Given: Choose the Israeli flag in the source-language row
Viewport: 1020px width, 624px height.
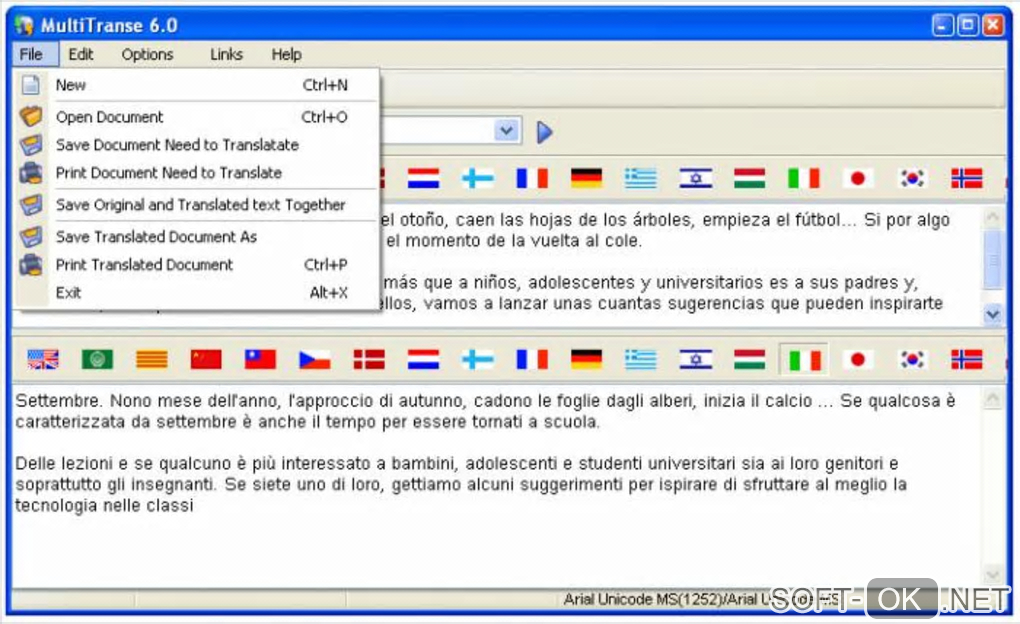Looking at the screenshot, I should pos(695,178).
